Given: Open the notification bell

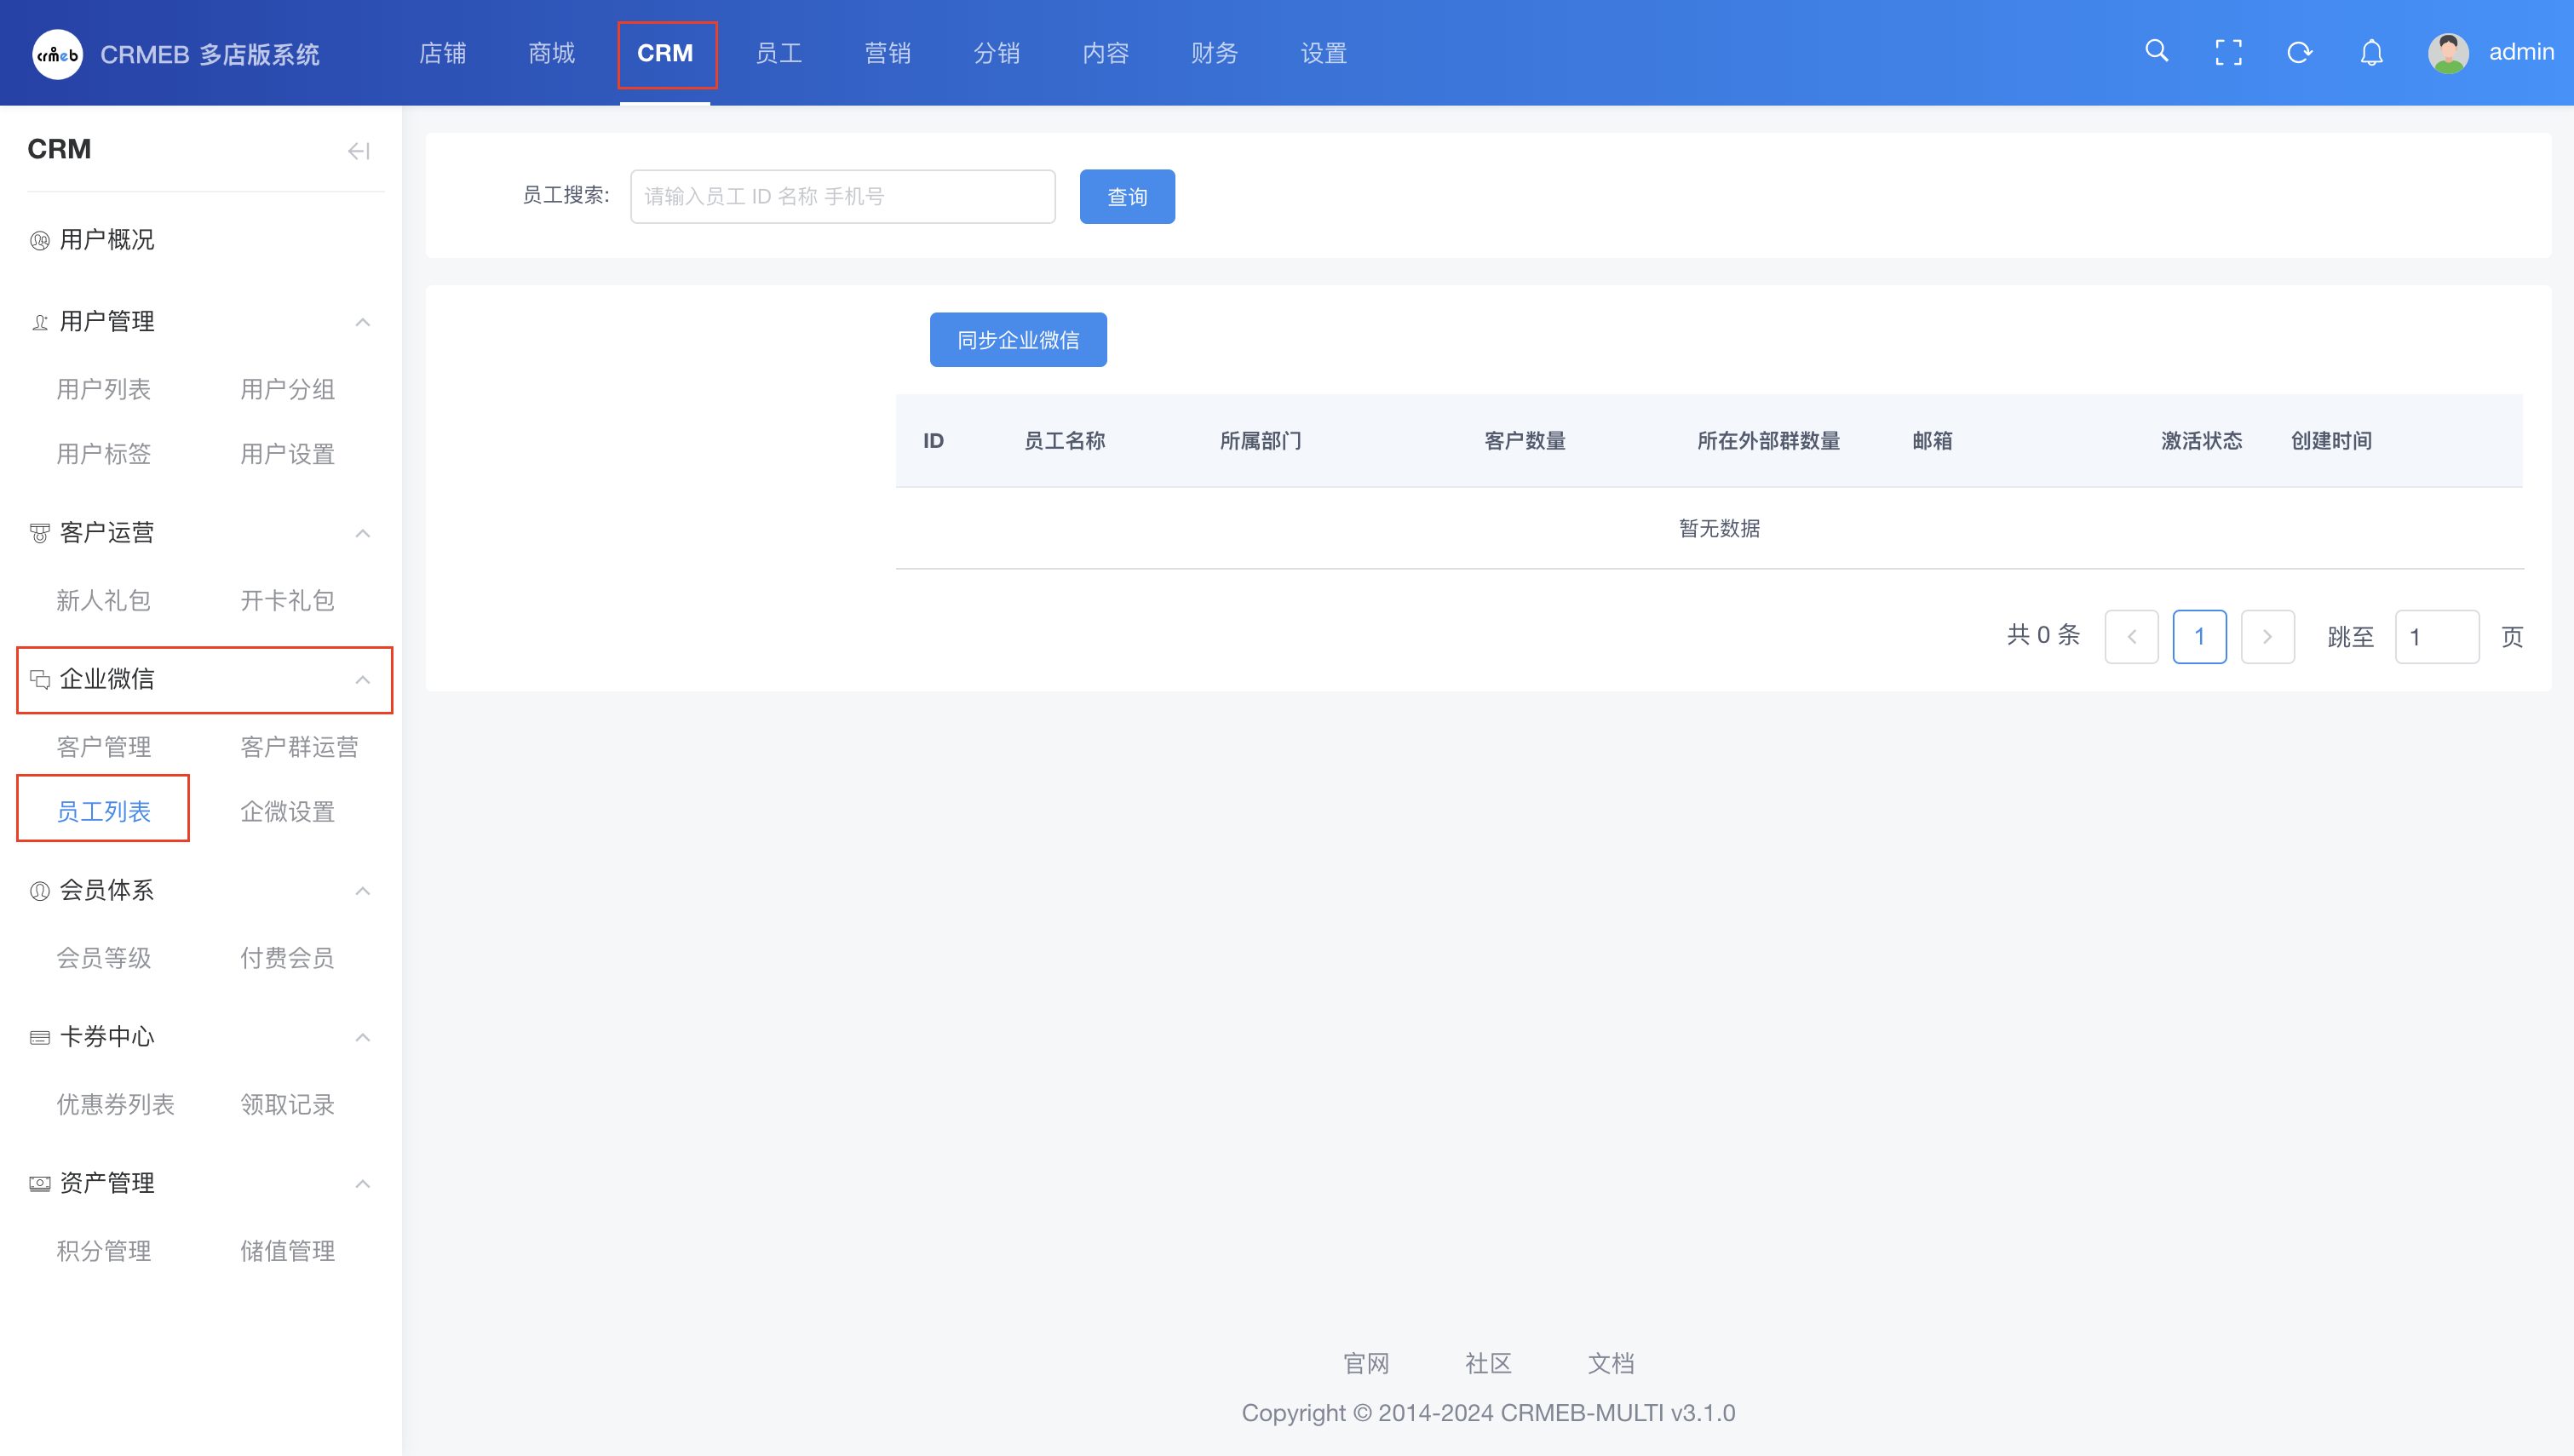Looking at the screenshot, I should pos(2371,52).
